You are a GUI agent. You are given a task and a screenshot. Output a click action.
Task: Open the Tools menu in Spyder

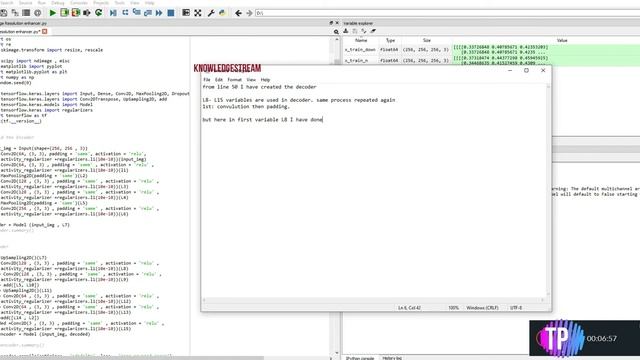[x=120, y=2]
